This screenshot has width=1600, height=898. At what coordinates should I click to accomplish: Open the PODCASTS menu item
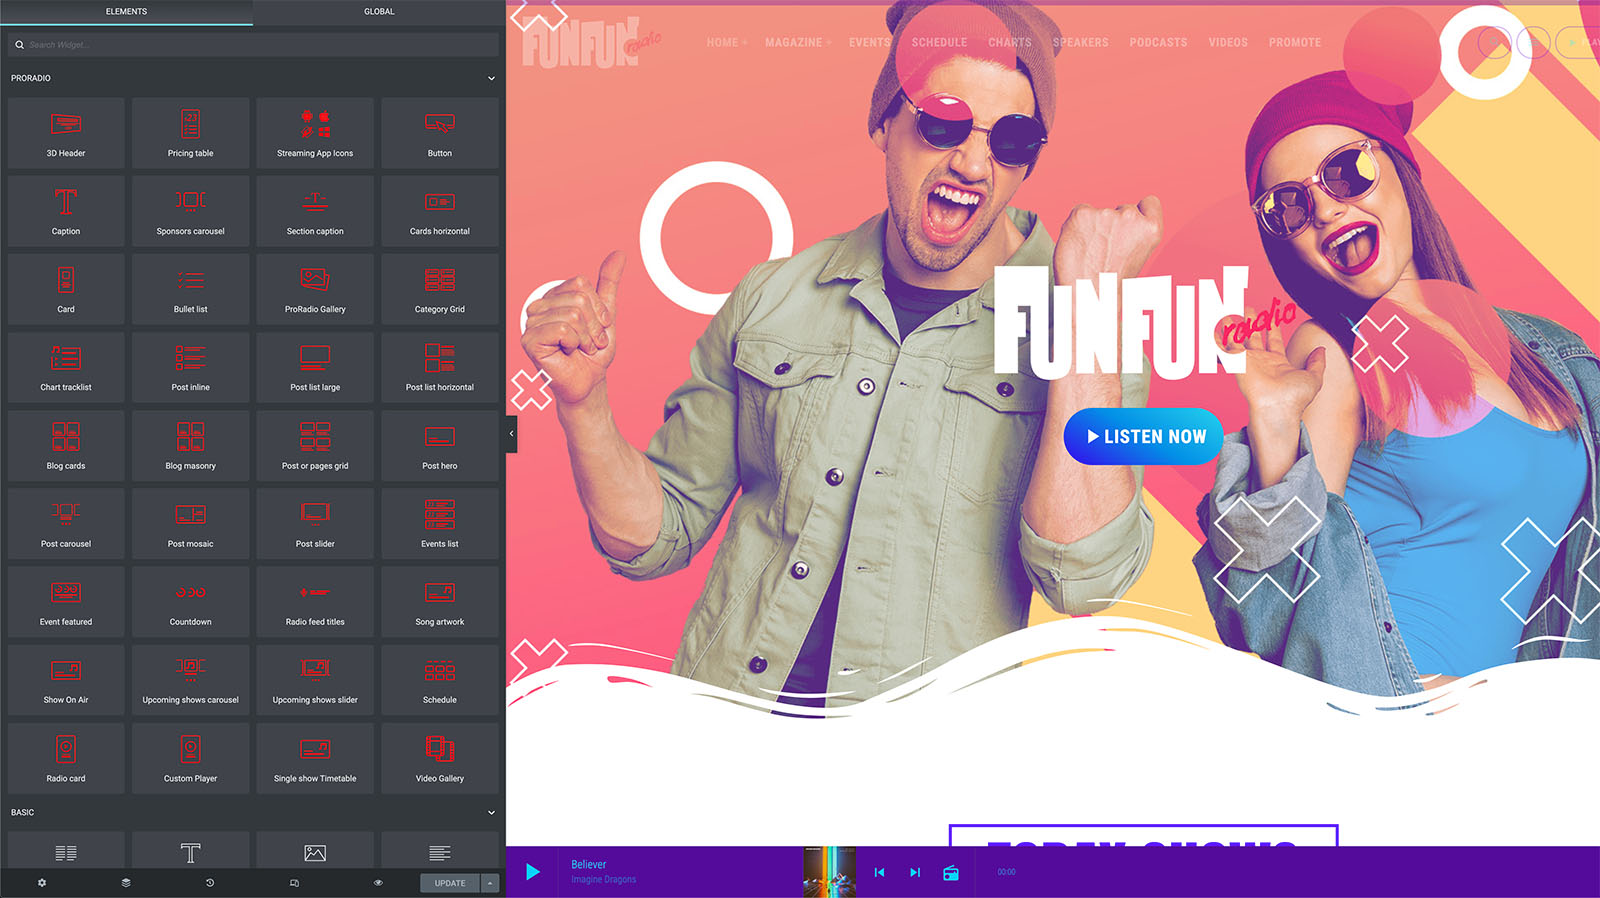click(1158, 43)
